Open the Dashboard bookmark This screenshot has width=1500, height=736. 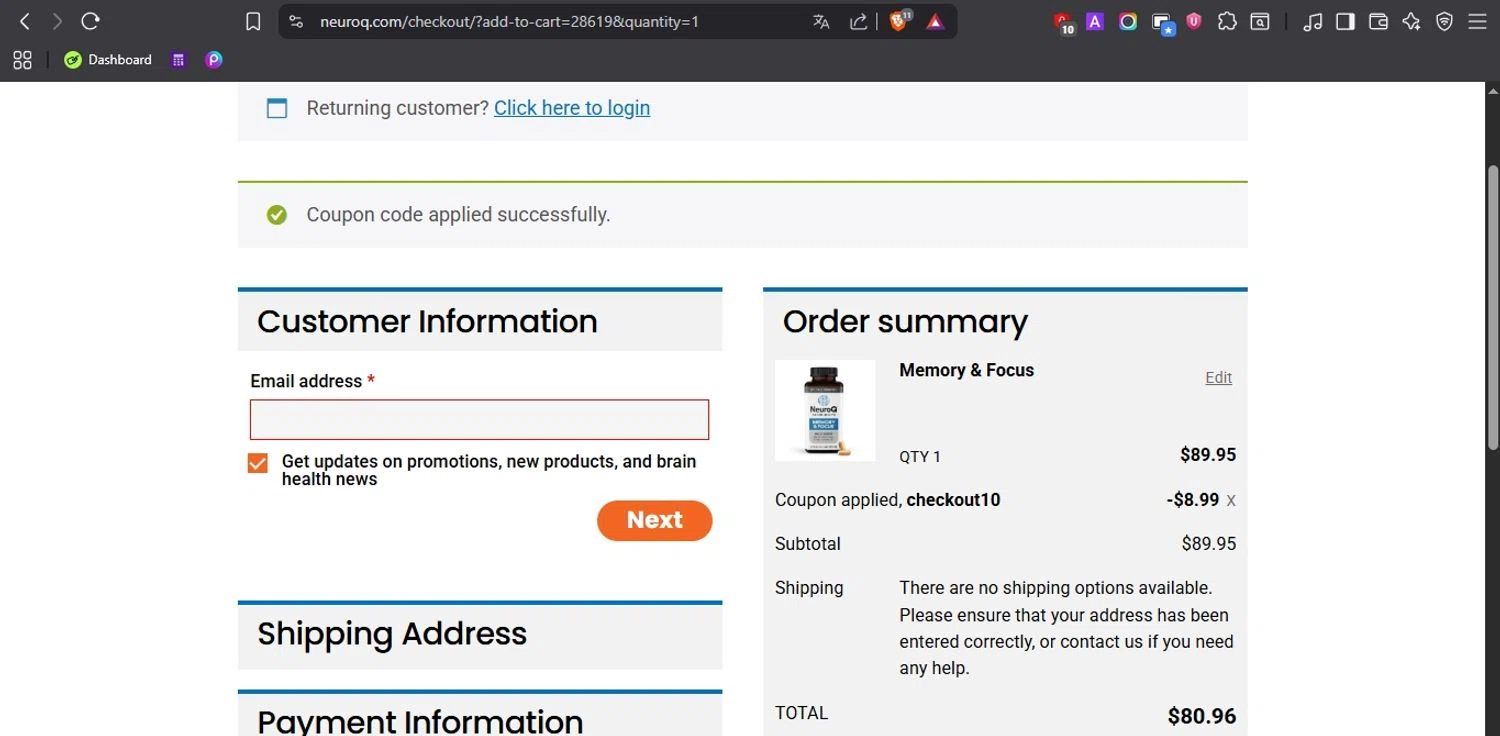(108, 60)
